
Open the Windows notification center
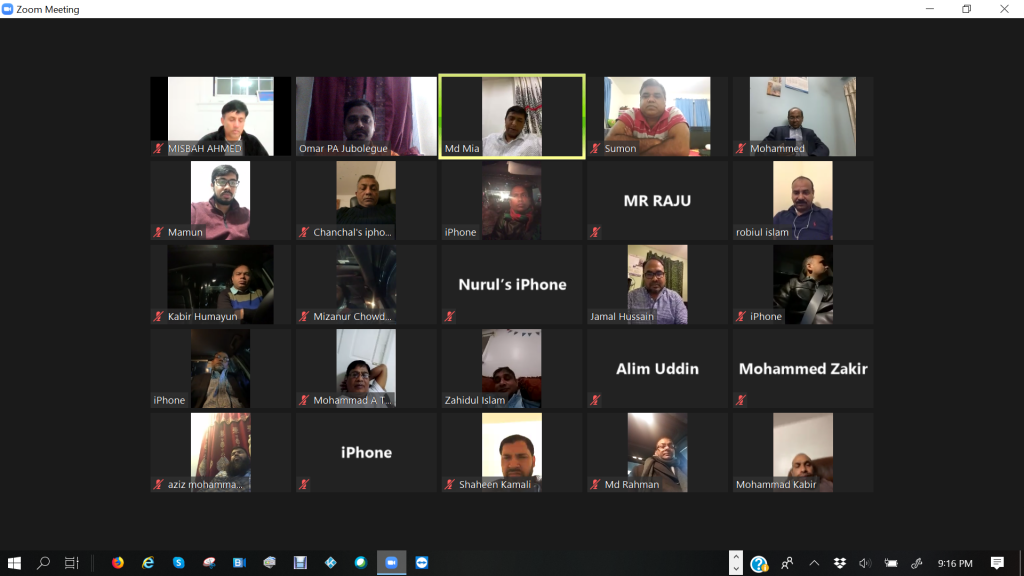(997, 563)
